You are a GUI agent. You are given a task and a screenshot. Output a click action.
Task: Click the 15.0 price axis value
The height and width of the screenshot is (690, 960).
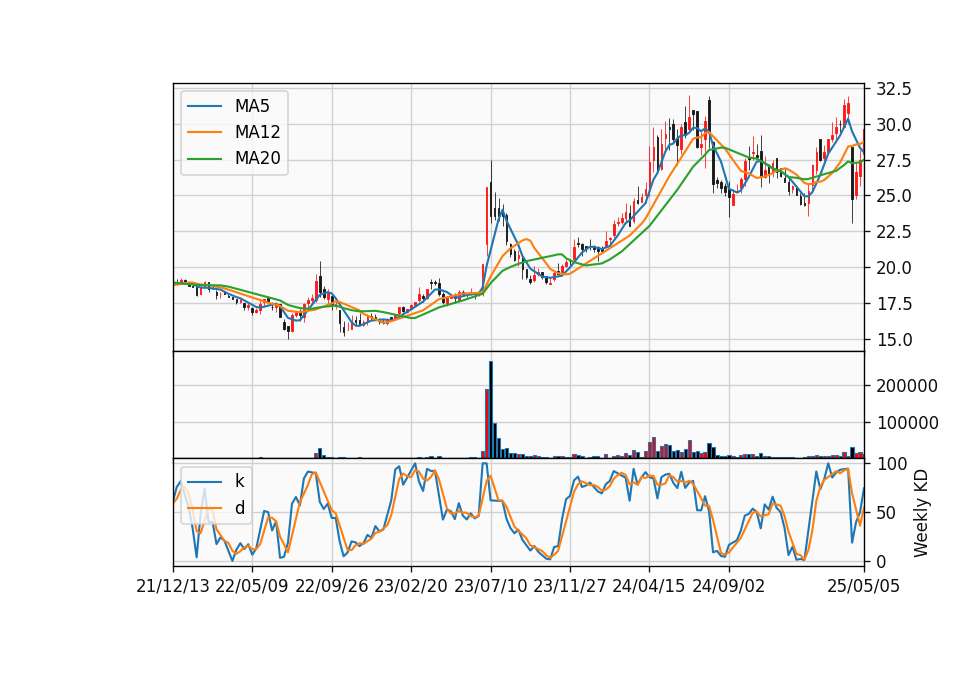pyautogui.click(x=894, y=340)
